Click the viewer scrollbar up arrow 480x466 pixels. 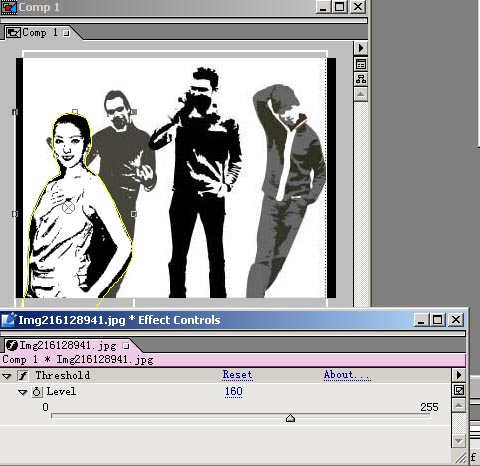tap(361, 94)
